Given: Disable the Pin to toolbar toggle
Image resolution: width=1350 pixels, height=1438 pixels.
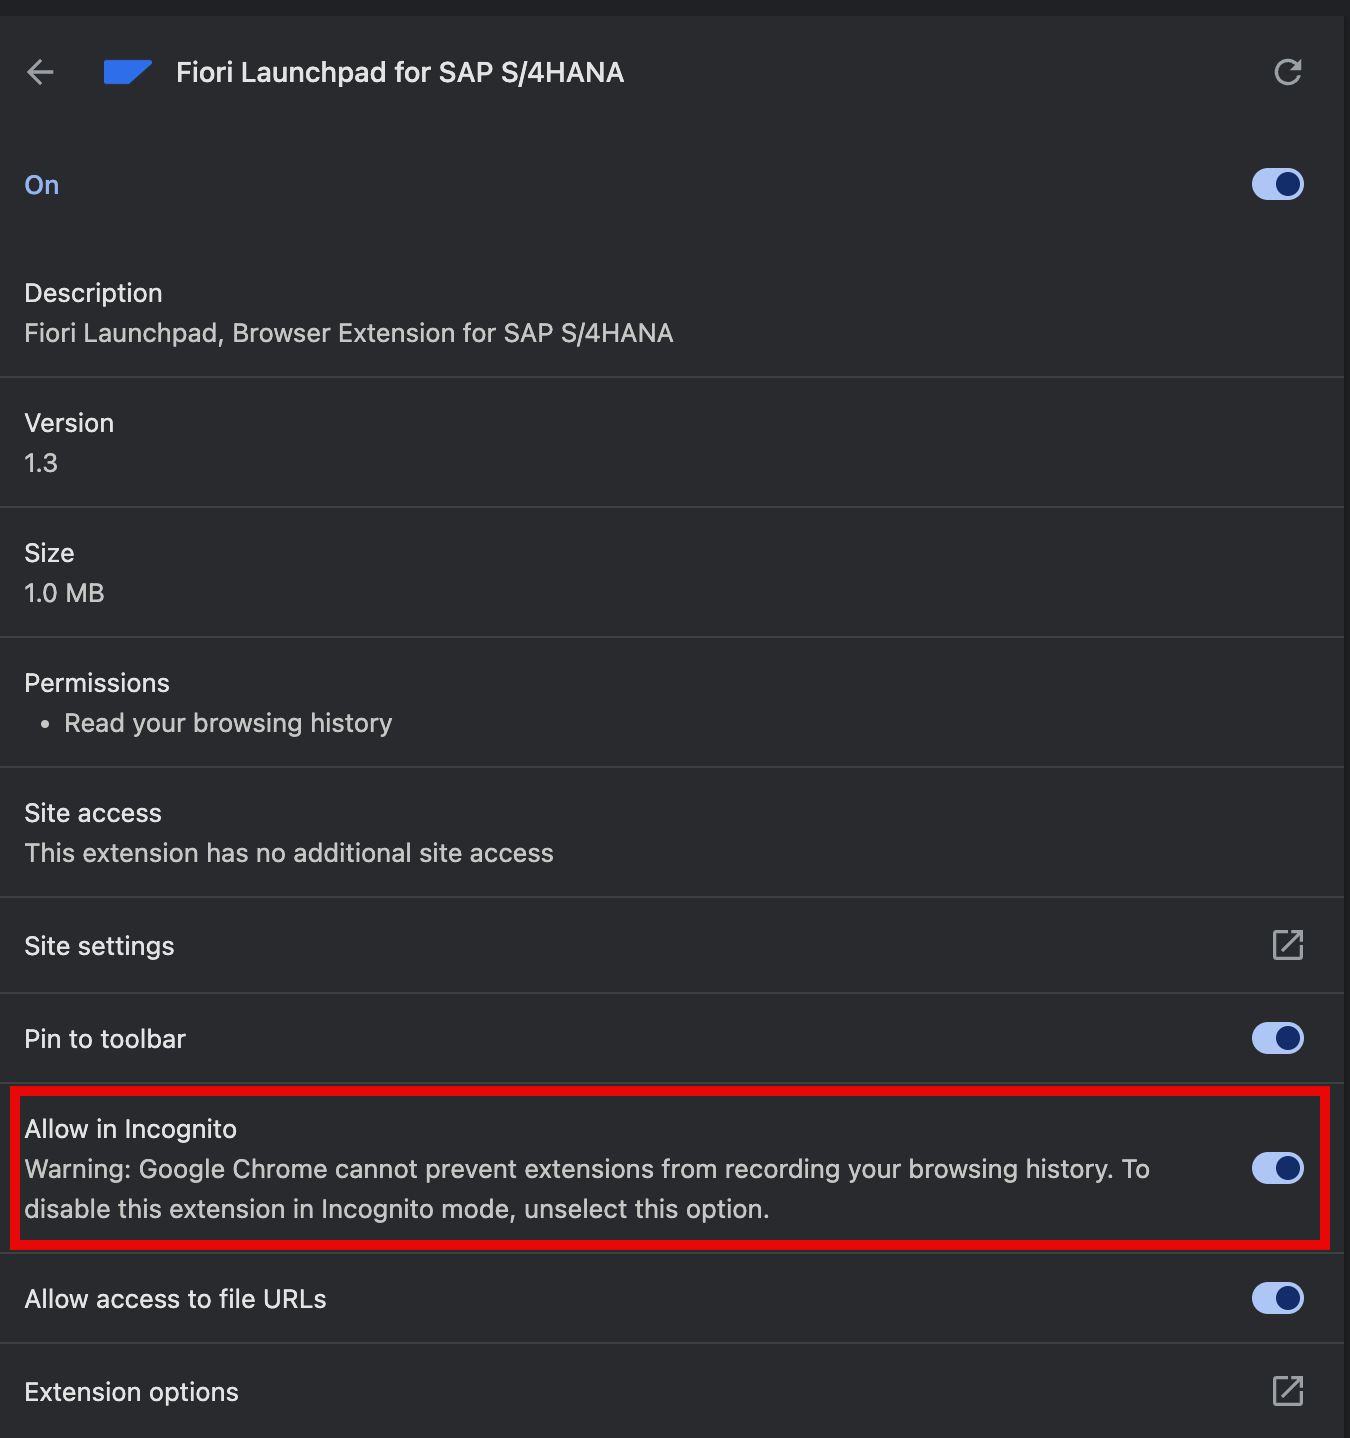Looking at the screenshot, I should pos(1278,1038).
